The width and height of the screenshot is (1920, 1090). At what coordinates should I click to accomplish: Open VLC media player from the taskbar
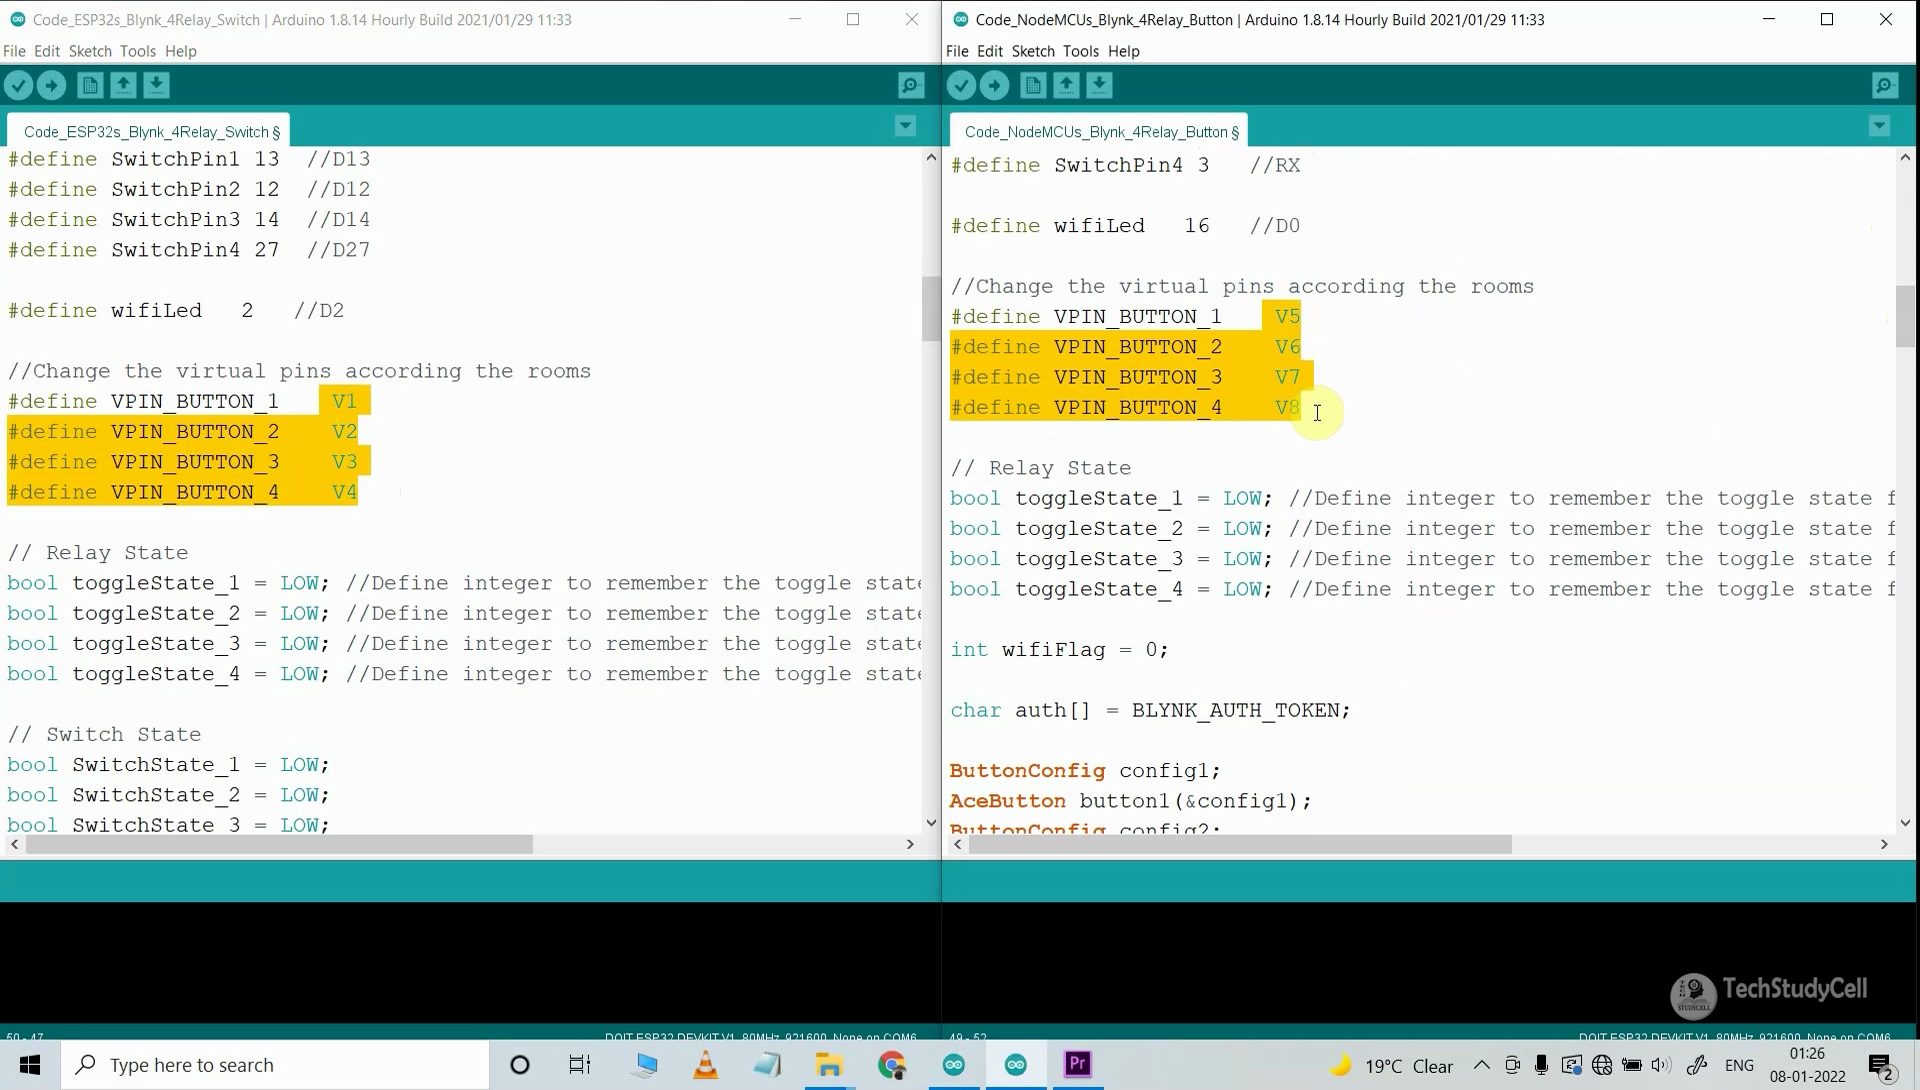pos(705,1064)
